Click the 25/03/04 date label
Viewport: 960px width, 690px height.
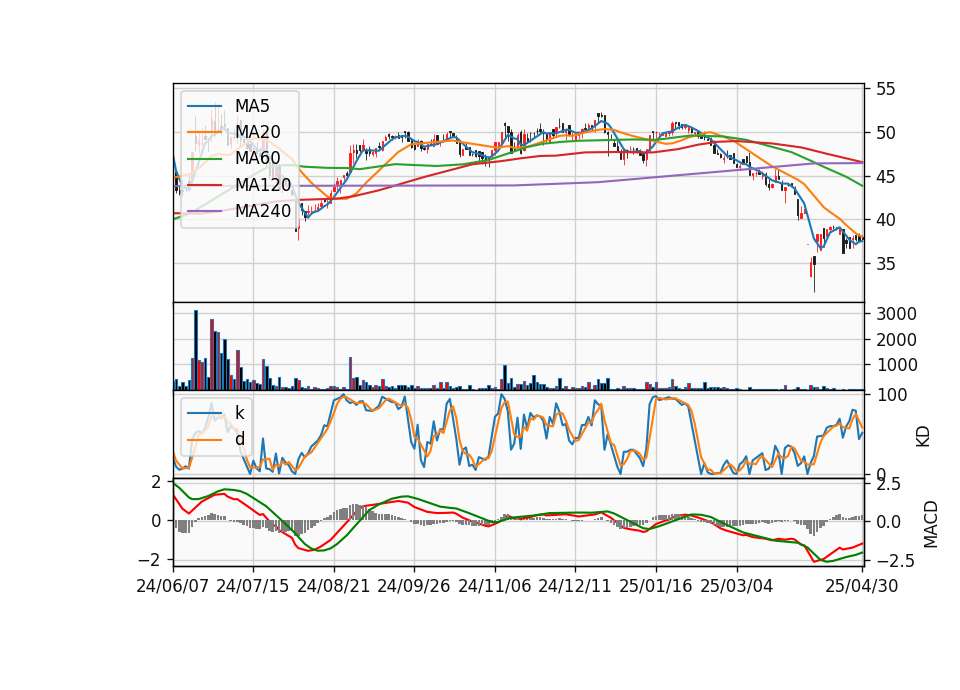click(x=737, y=586)
